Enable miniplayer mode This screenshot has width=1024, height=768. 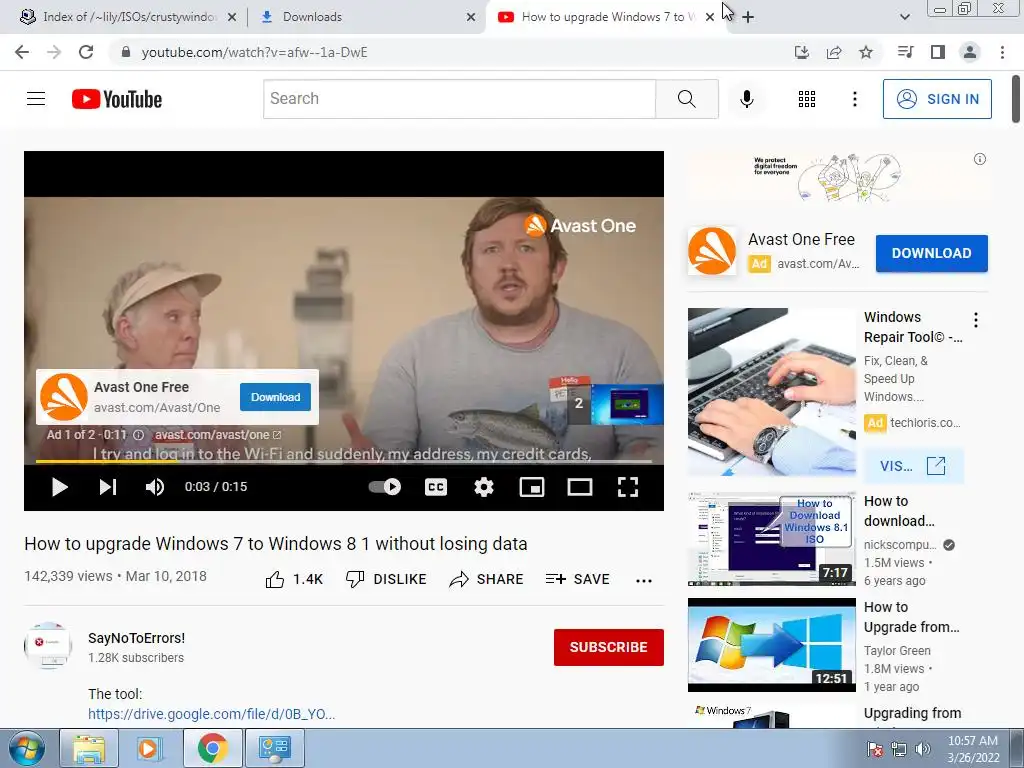coord(532,487)
